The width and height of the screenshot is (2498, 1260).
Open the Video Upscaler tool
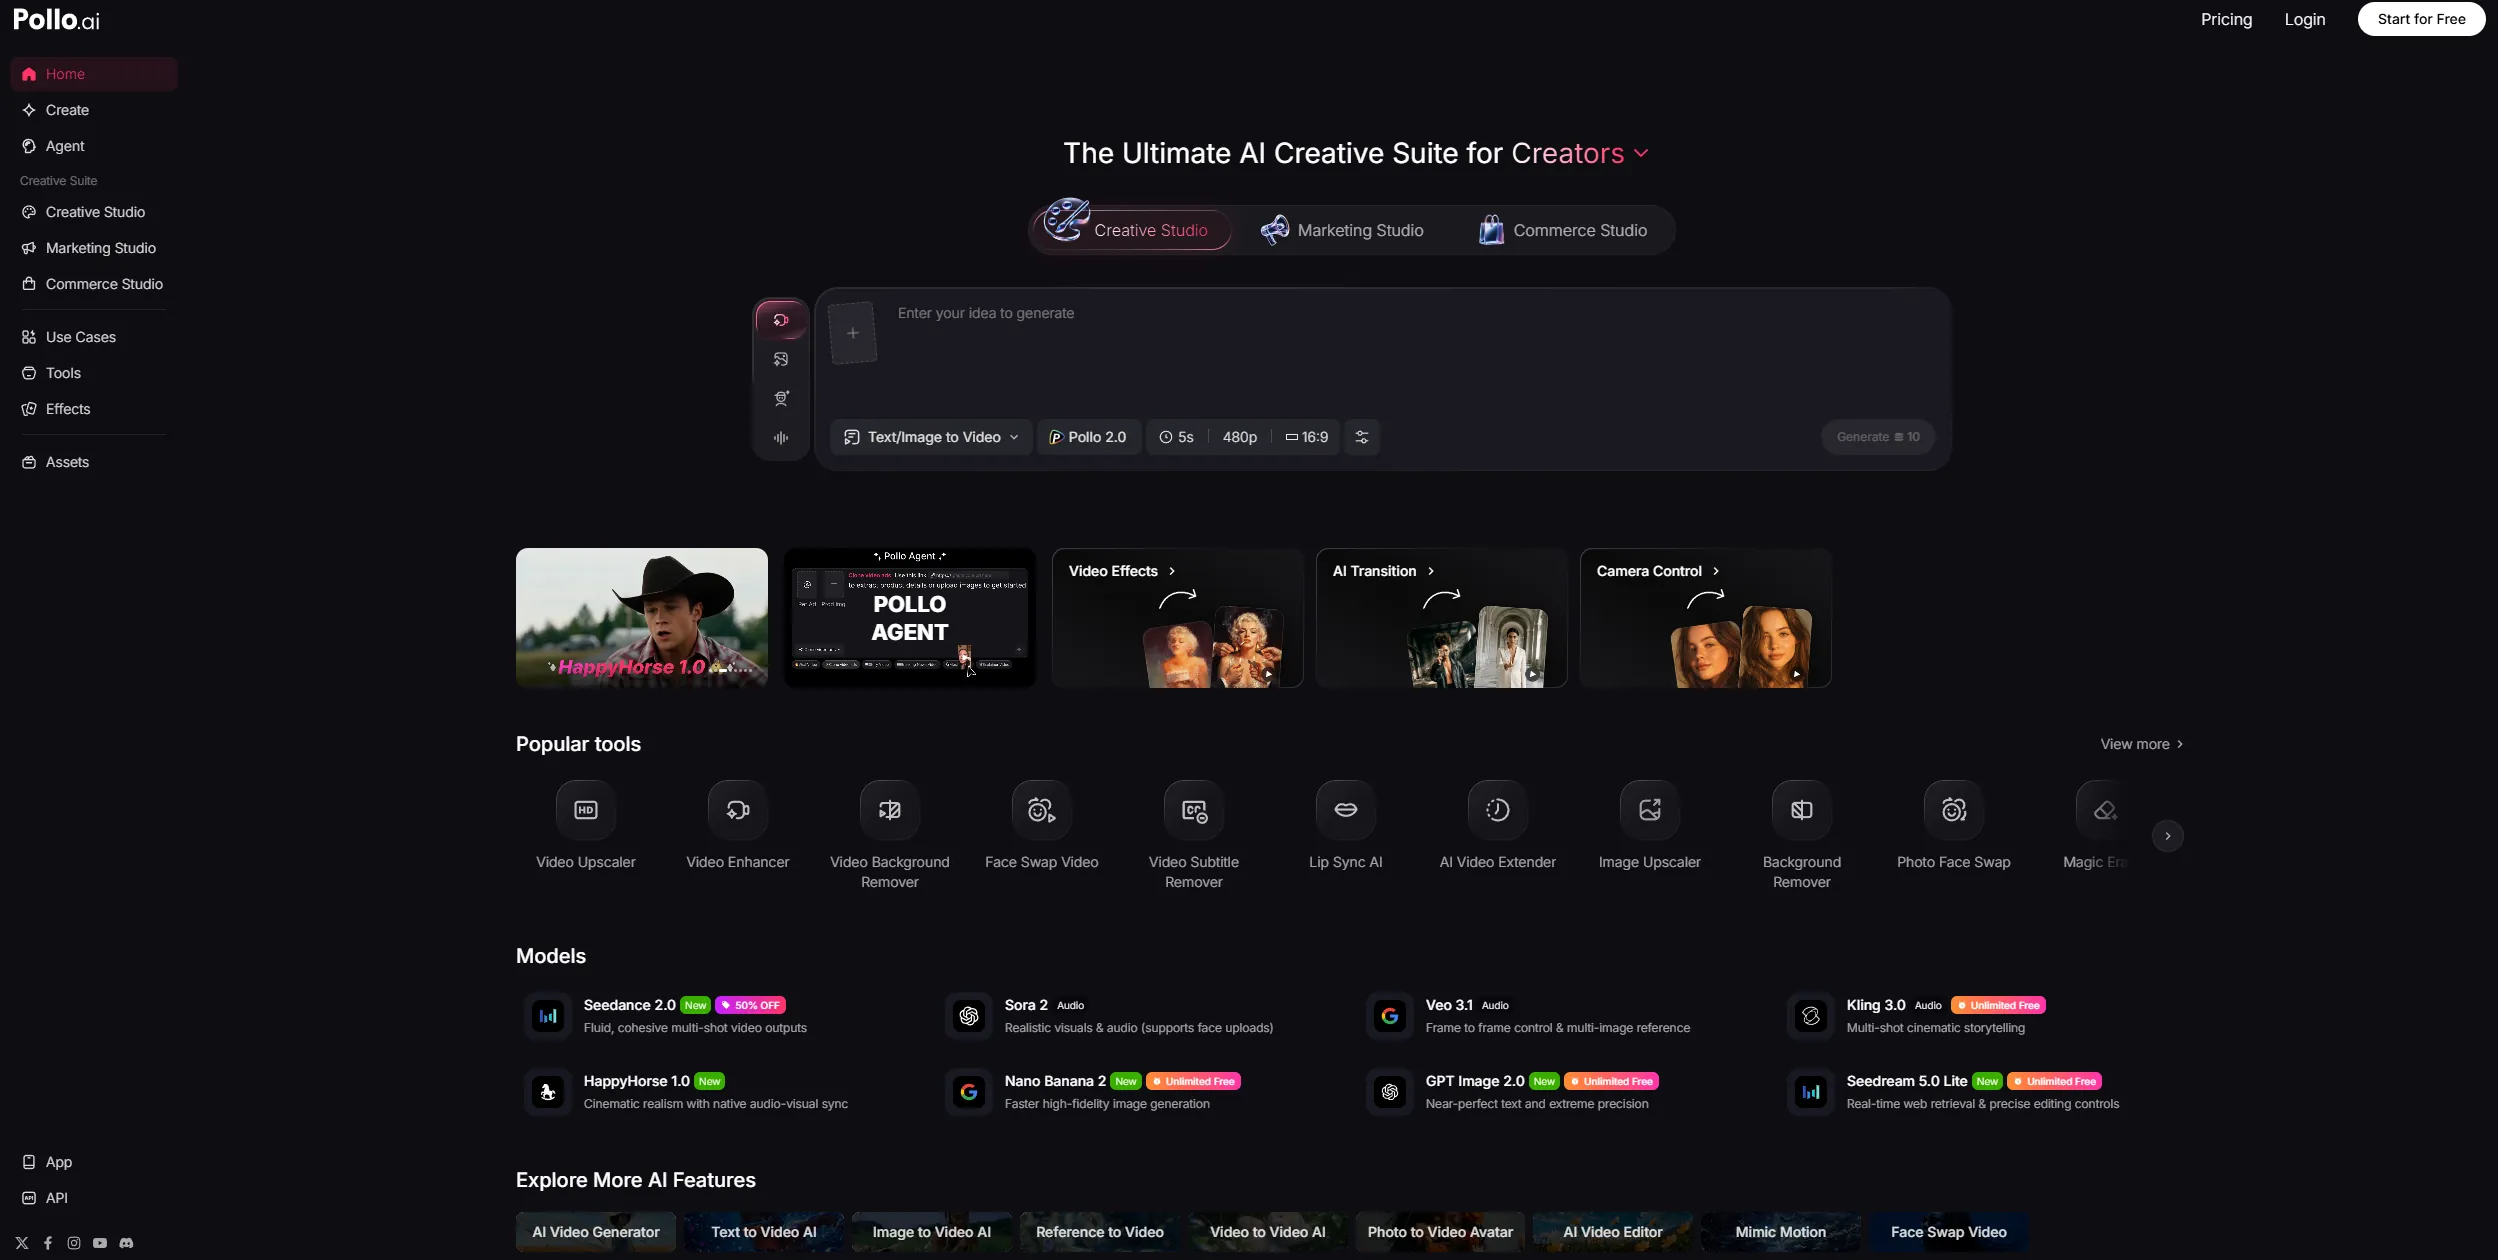coord(586,826)
